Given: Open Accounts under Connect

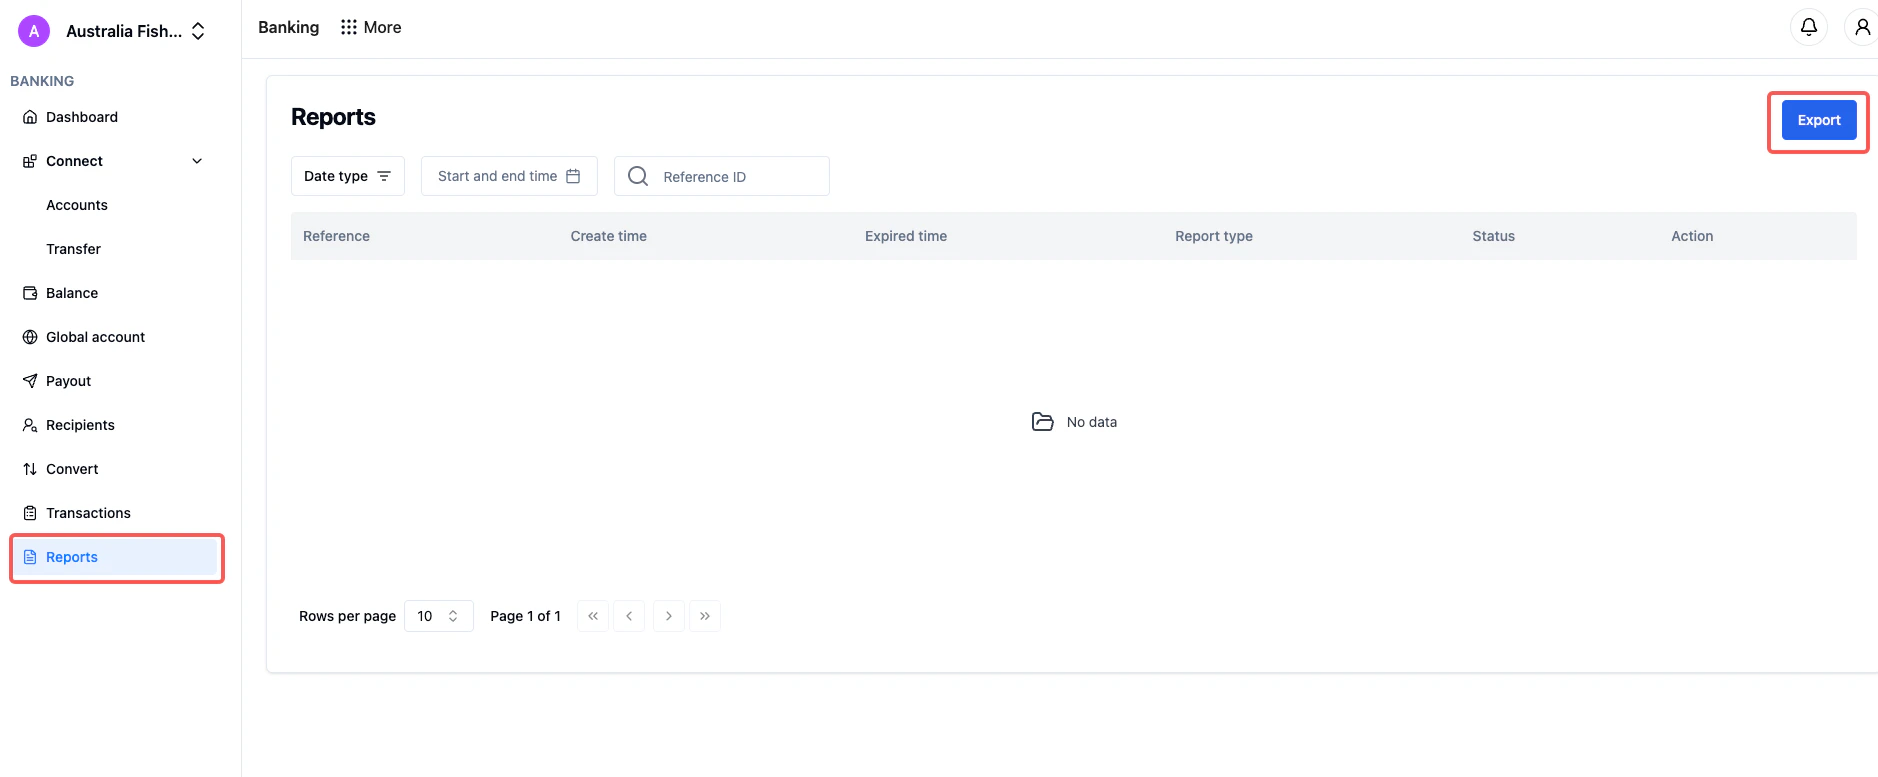Looking at the screenshot, I should [77, 205].
